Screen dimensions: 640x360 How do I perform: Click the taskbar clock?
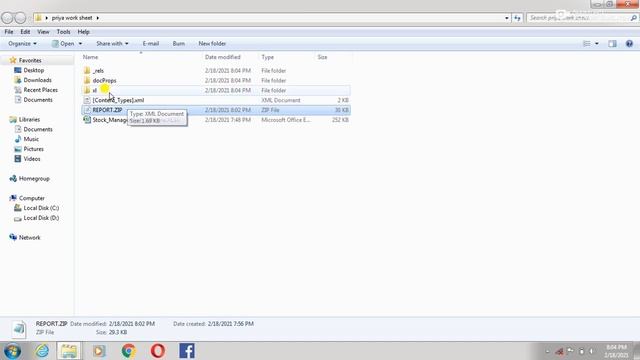click(x=616, y=351)
